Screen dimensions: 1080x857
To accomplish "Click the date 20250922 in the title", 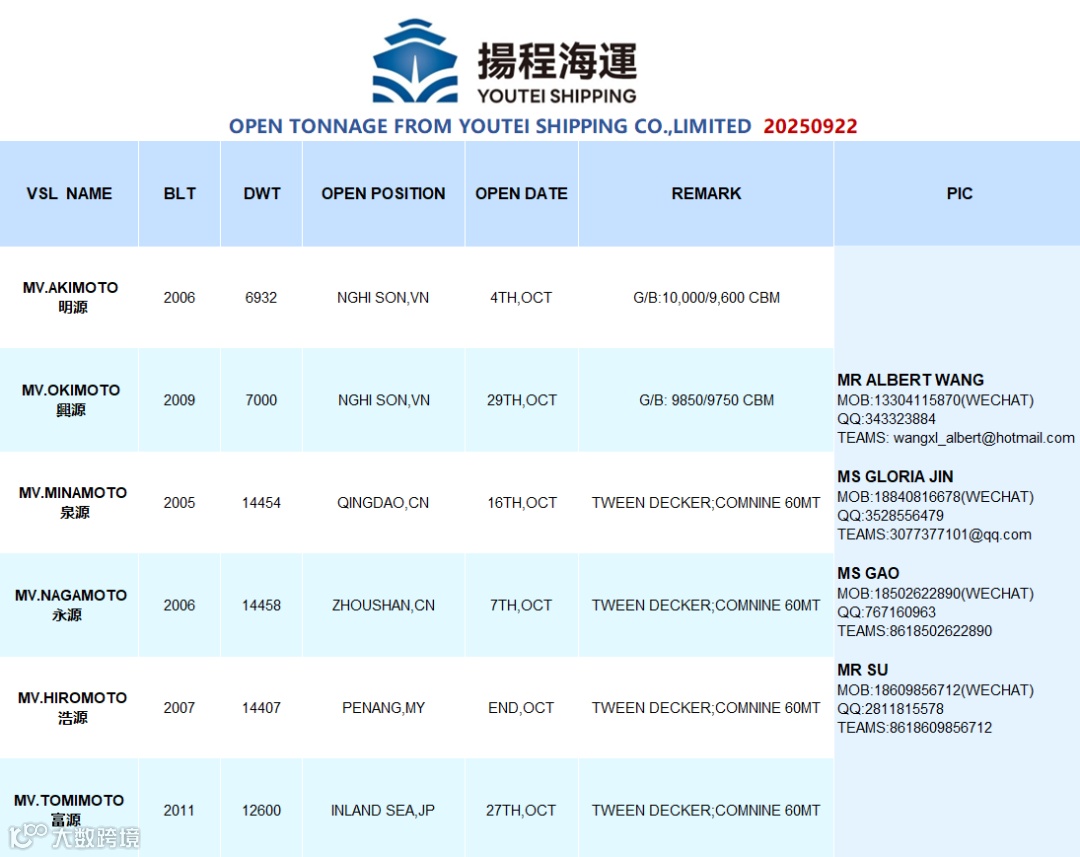I will tap(810, 126).
